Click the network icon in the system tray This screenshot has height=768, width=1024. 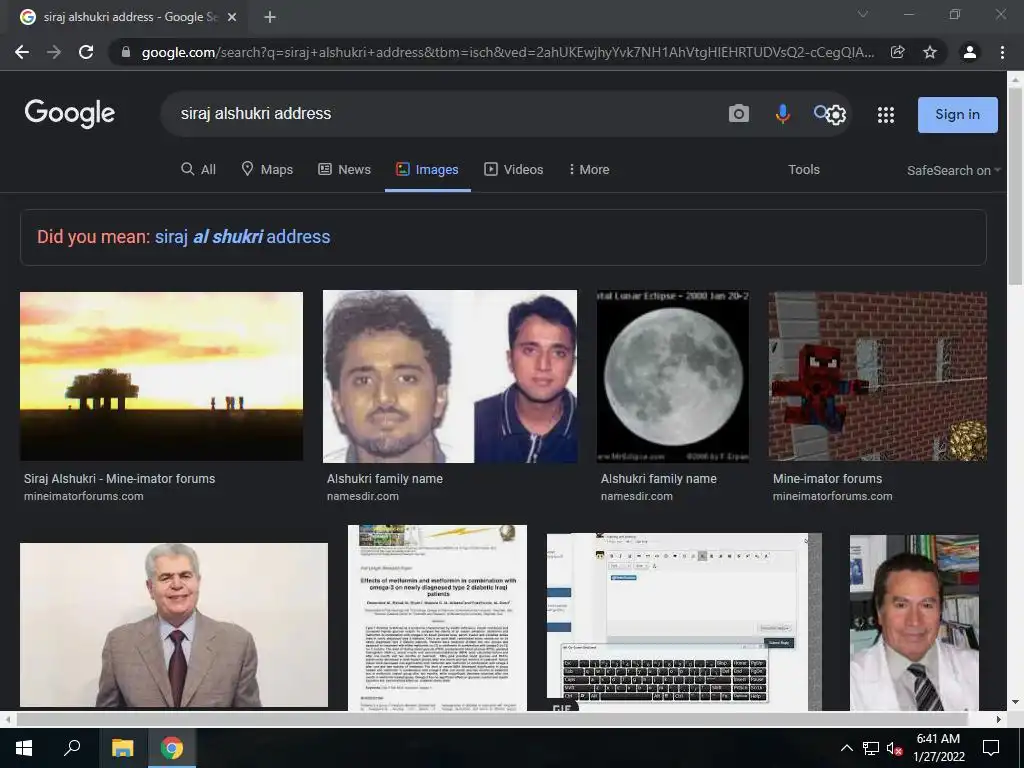click(x=871, y=748)
